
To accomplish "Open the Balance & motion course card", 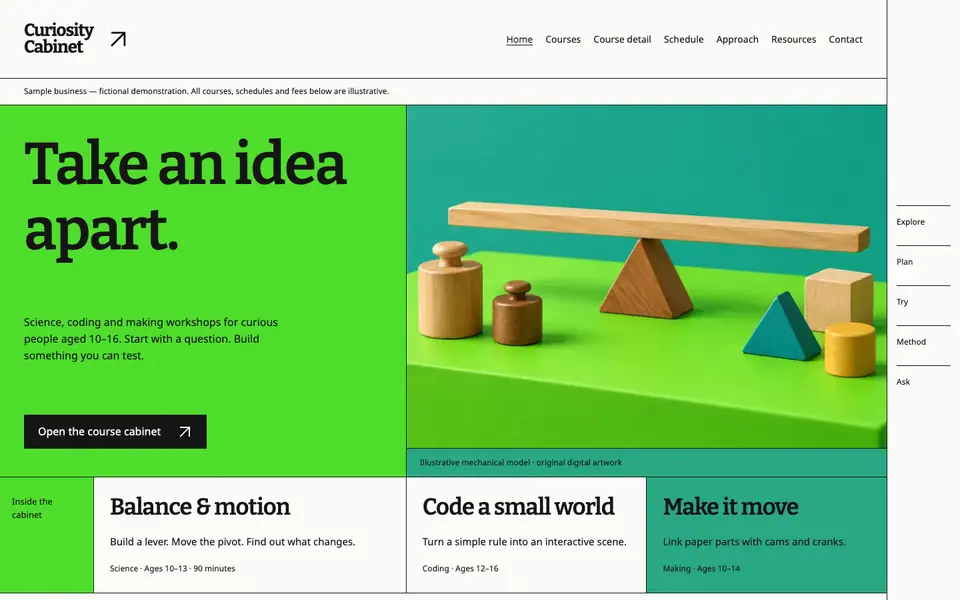I will pos(250,535).
